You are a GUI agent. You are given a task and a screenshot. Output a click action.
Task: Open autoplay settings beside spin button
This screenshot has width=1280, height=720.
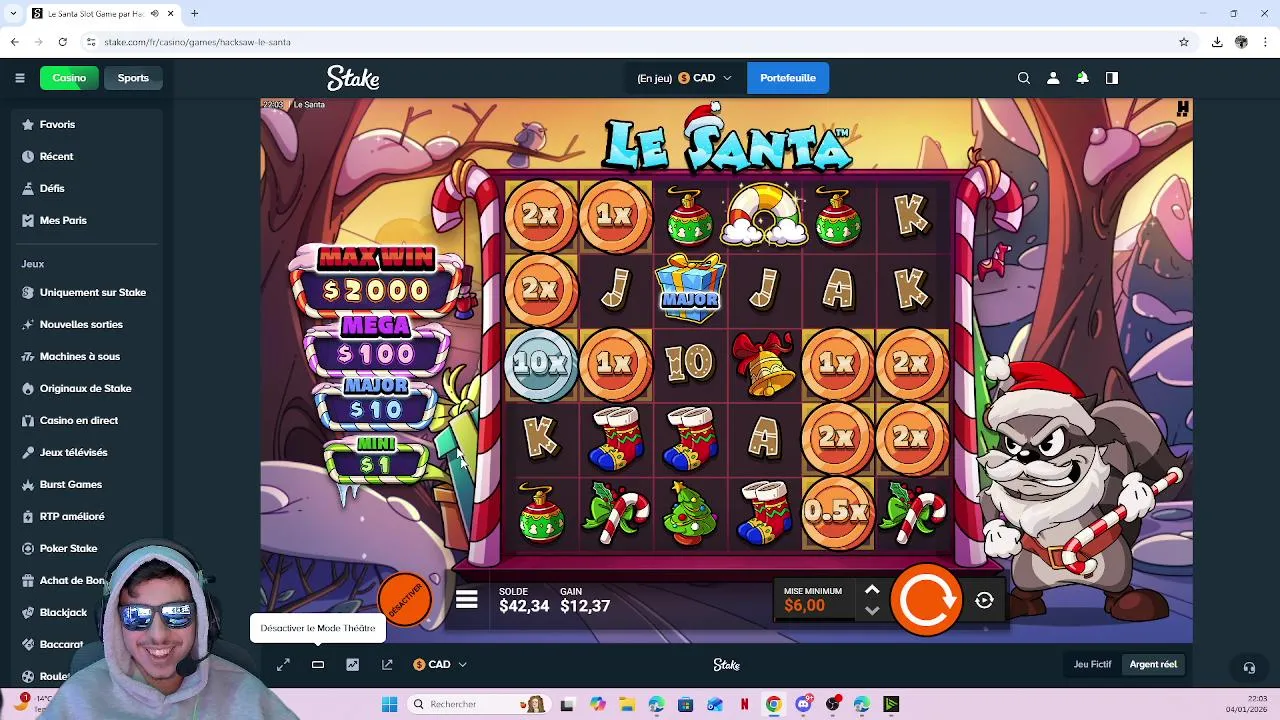coord(984,600)
